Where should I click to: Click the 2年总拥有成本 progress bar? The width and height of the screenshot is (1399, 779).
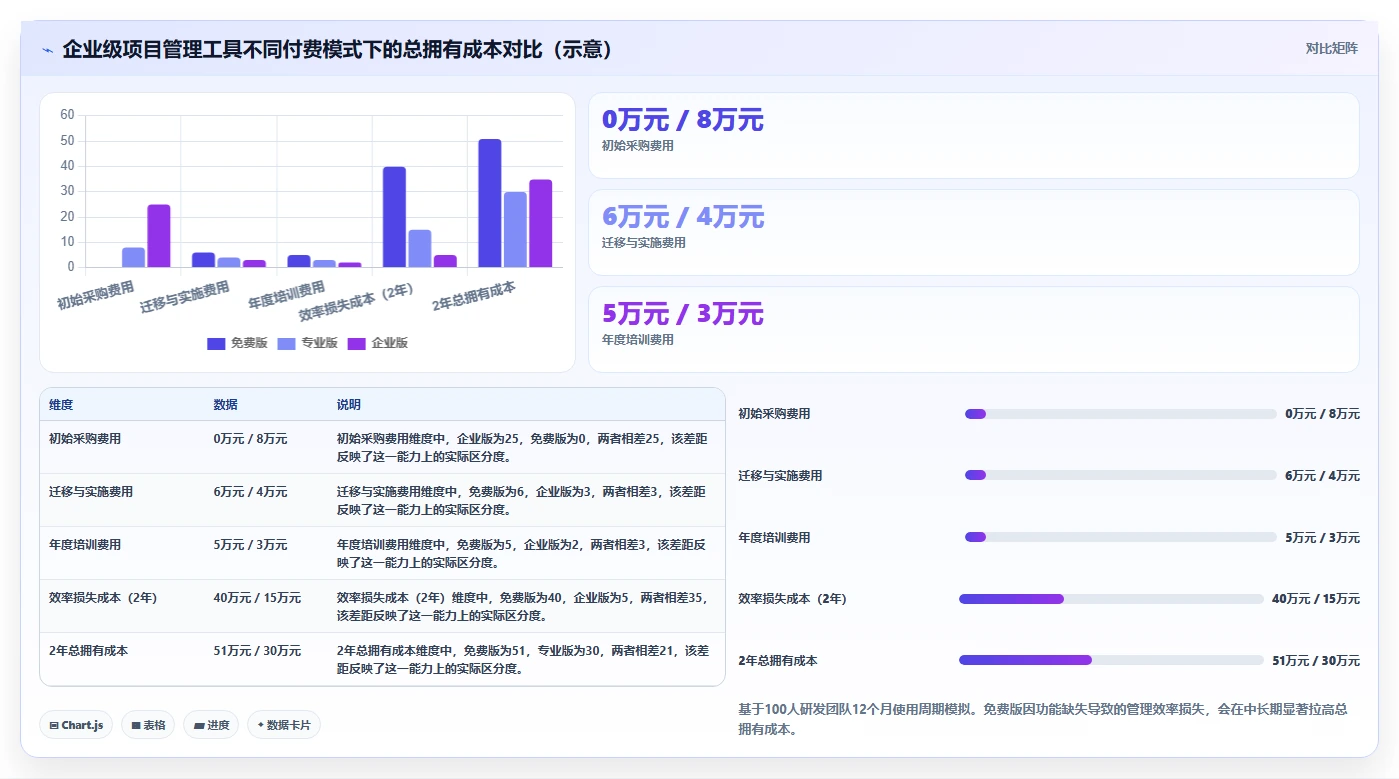point(1111,660)
